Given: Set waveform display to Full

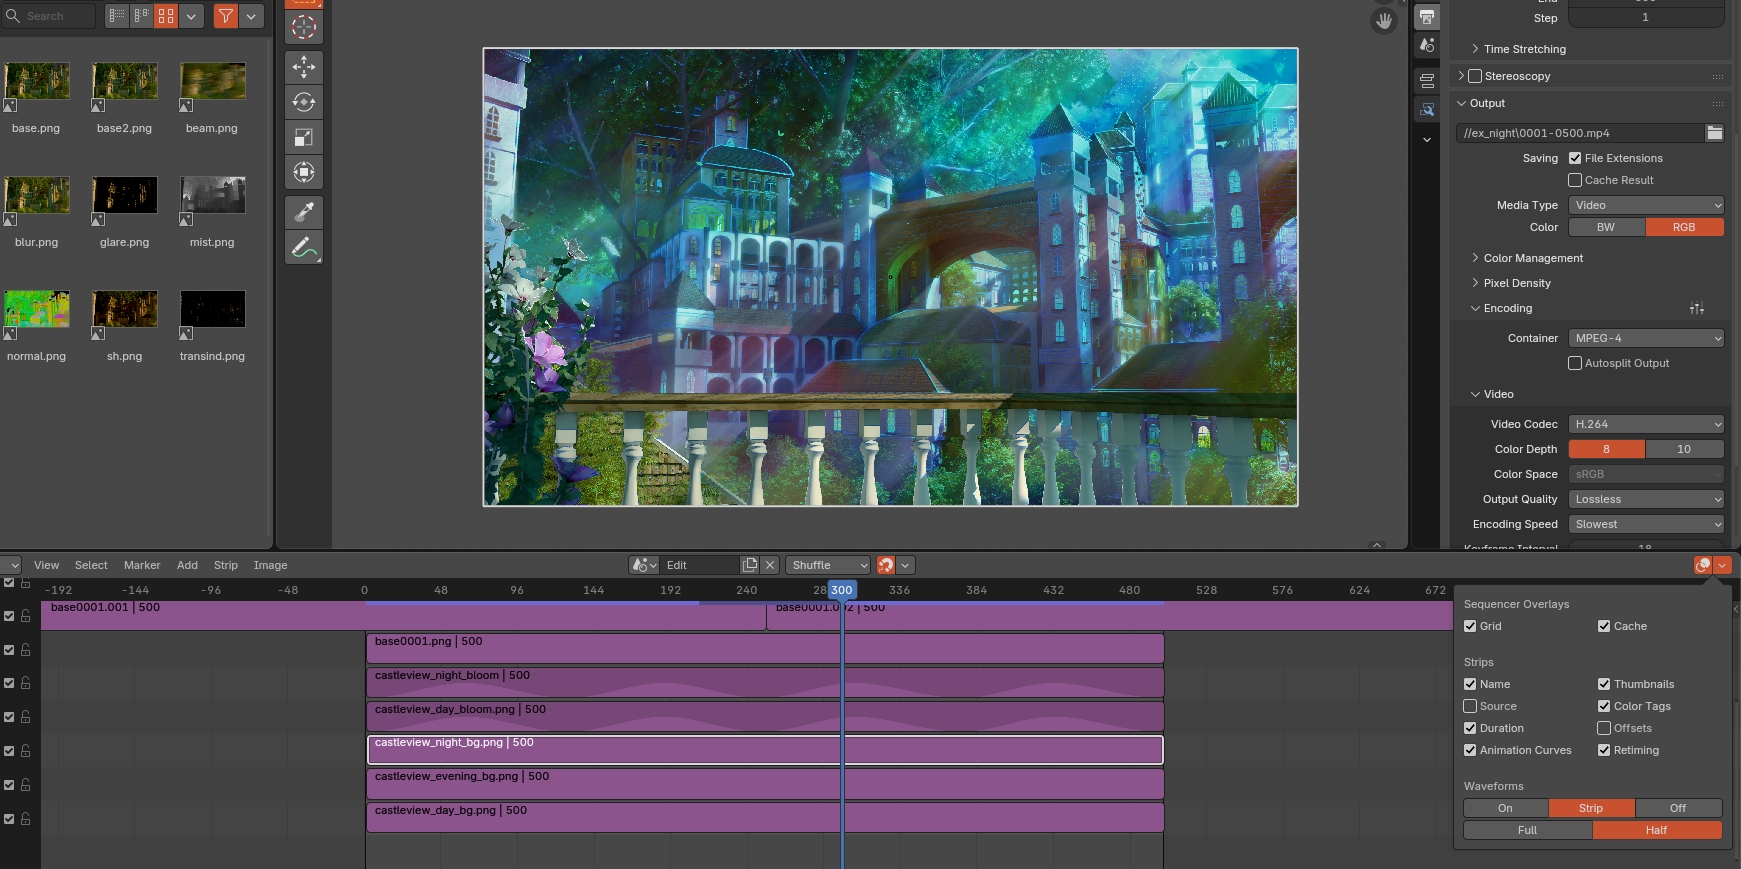Looking at the screenshot, I should (1527, 830).
